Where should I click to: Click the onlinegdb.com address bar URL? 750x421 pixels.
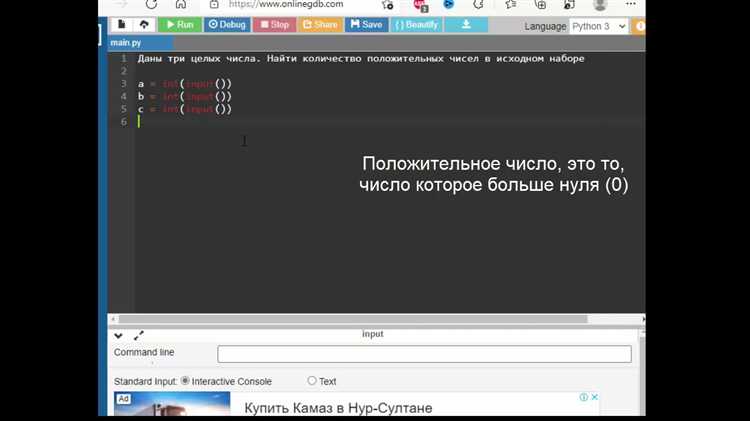tap(286, 4)
